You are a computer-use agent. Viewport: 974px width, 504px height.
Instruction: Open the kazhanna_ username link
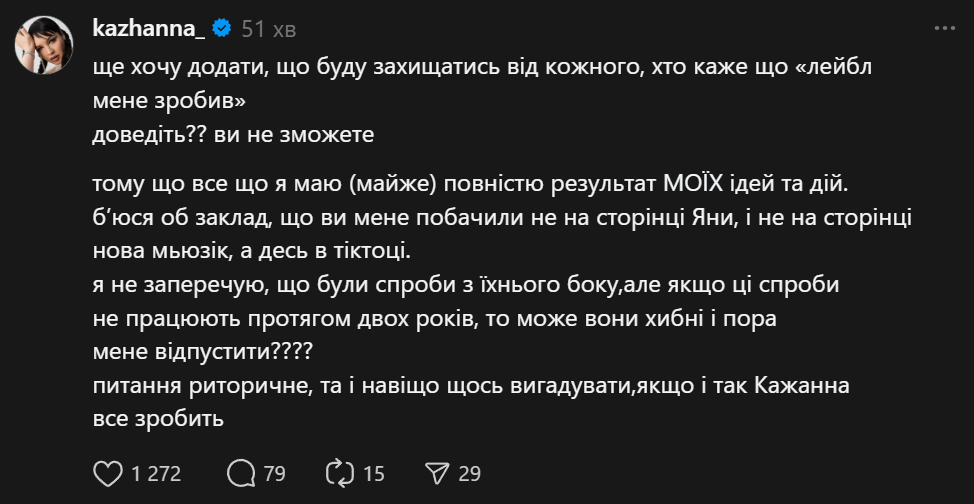click(148, 29)
